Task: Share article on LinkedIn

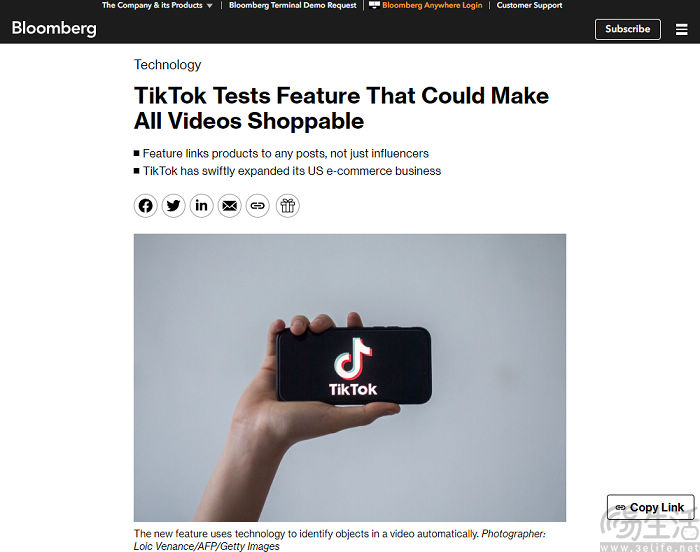Action: coord(201,206)
